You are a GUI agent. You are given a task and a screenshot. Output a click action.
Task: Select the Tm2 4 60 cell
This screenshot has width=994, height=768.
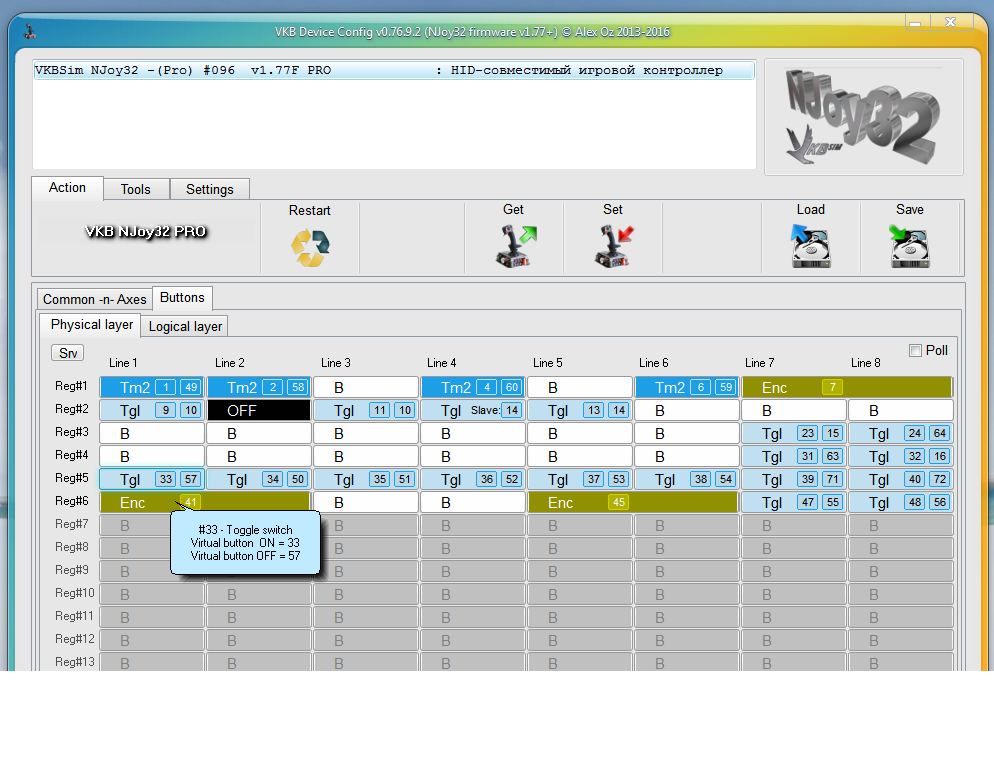pyautogui.click(x=473, y=387)
